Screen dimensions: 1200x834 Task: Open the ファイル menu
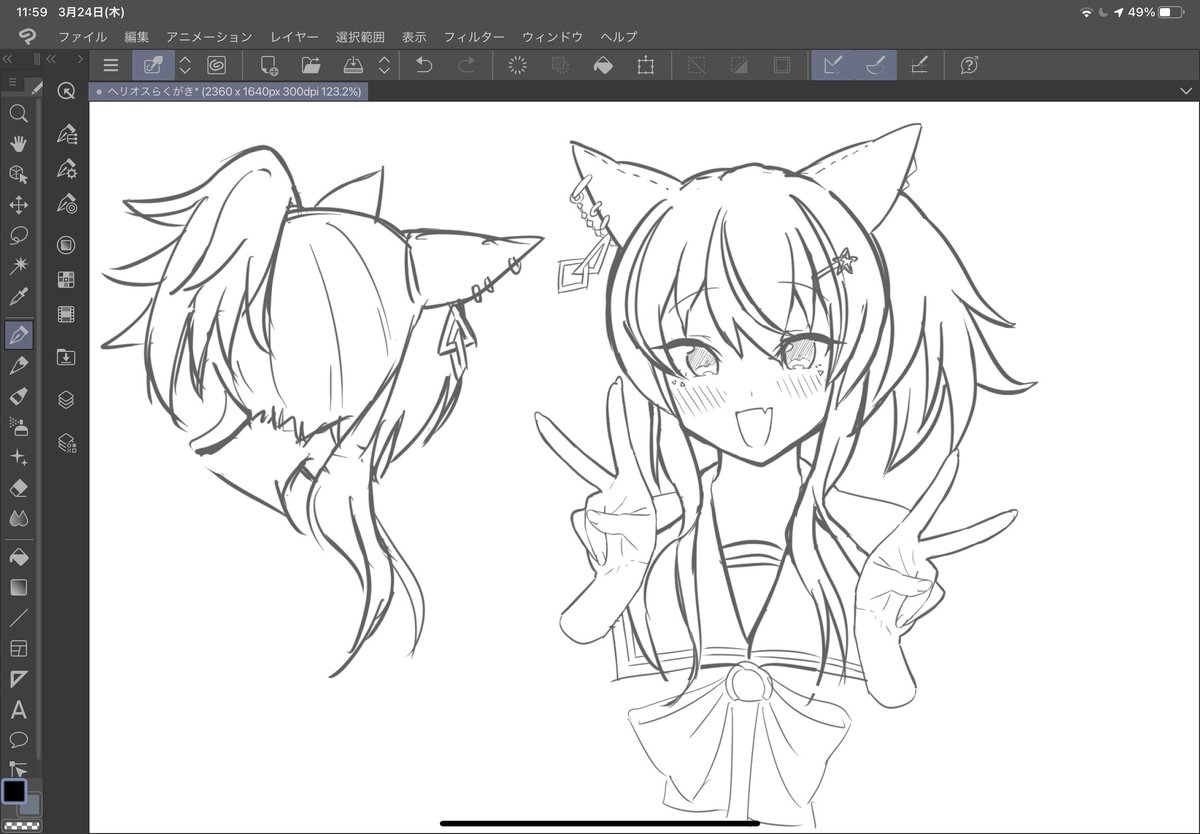point(82,37)
